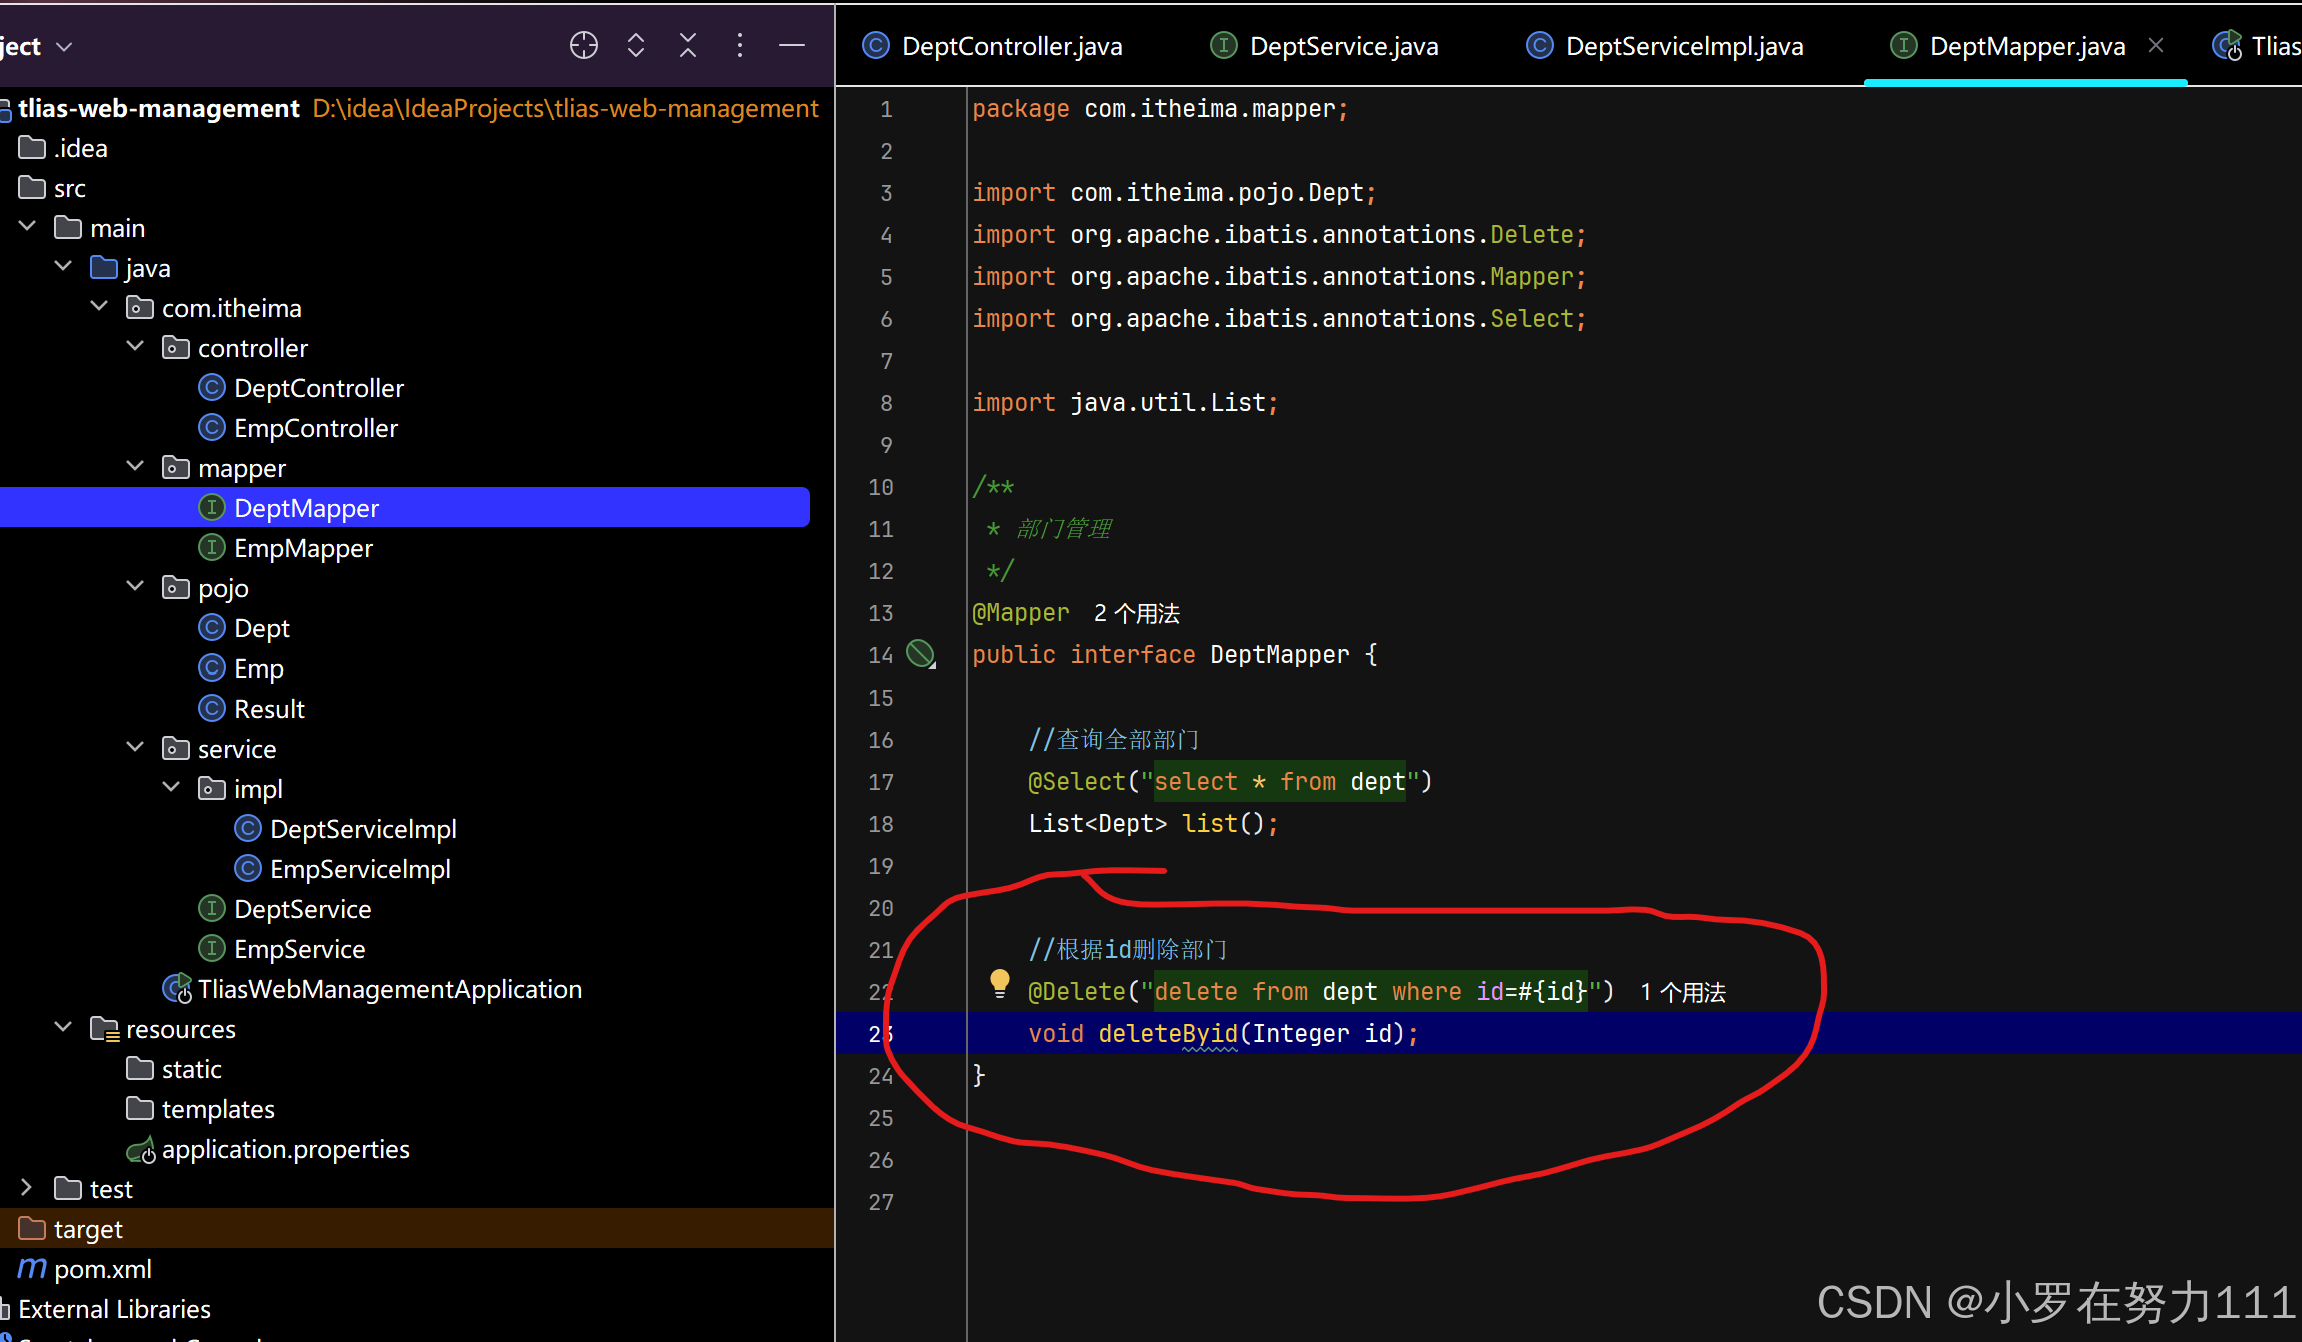Open the DeptService.java editor tab

[x=1343, y=46]
